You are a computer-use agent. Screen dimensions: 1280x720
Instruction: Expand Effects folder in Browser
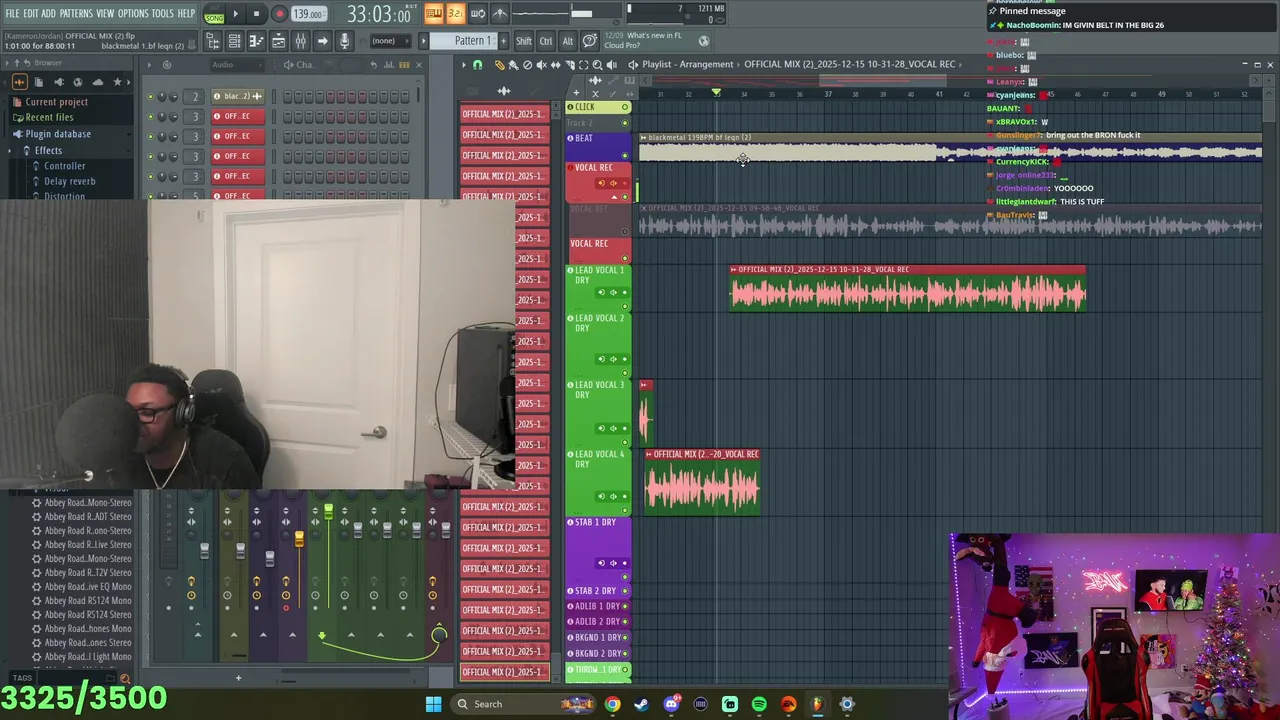48,150
